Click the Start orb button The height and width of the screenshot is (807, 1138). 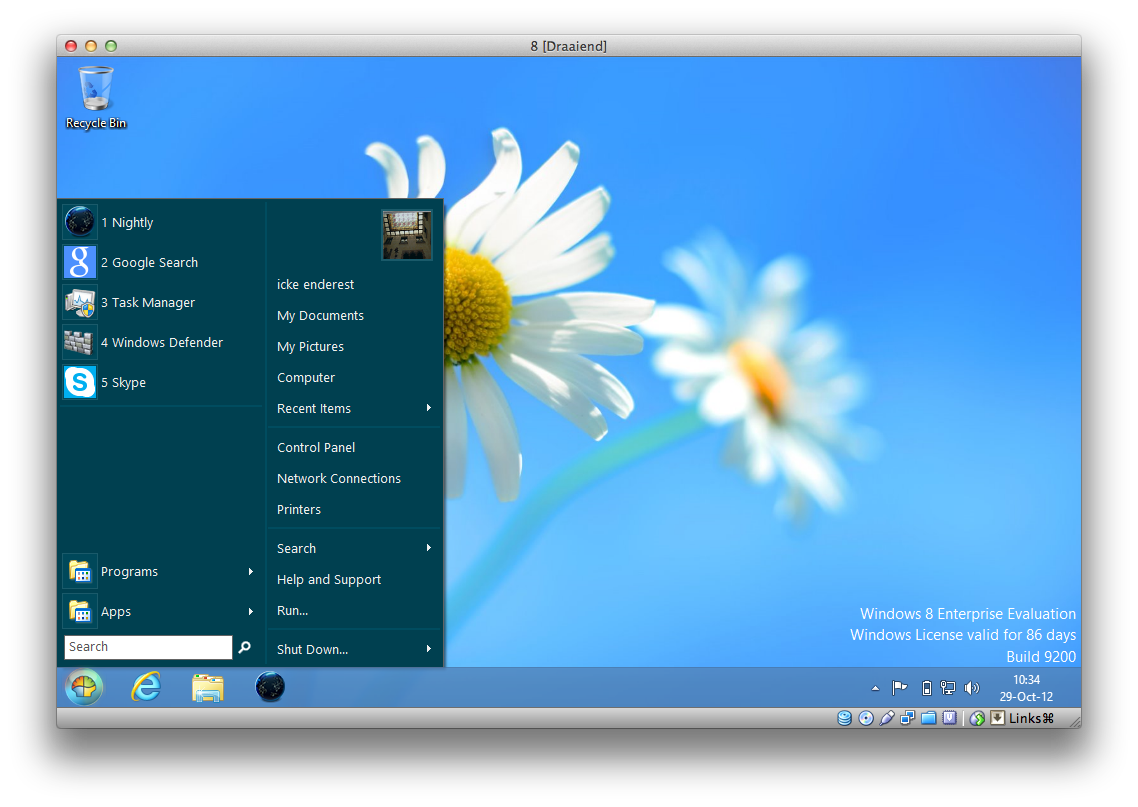[84, 688]
